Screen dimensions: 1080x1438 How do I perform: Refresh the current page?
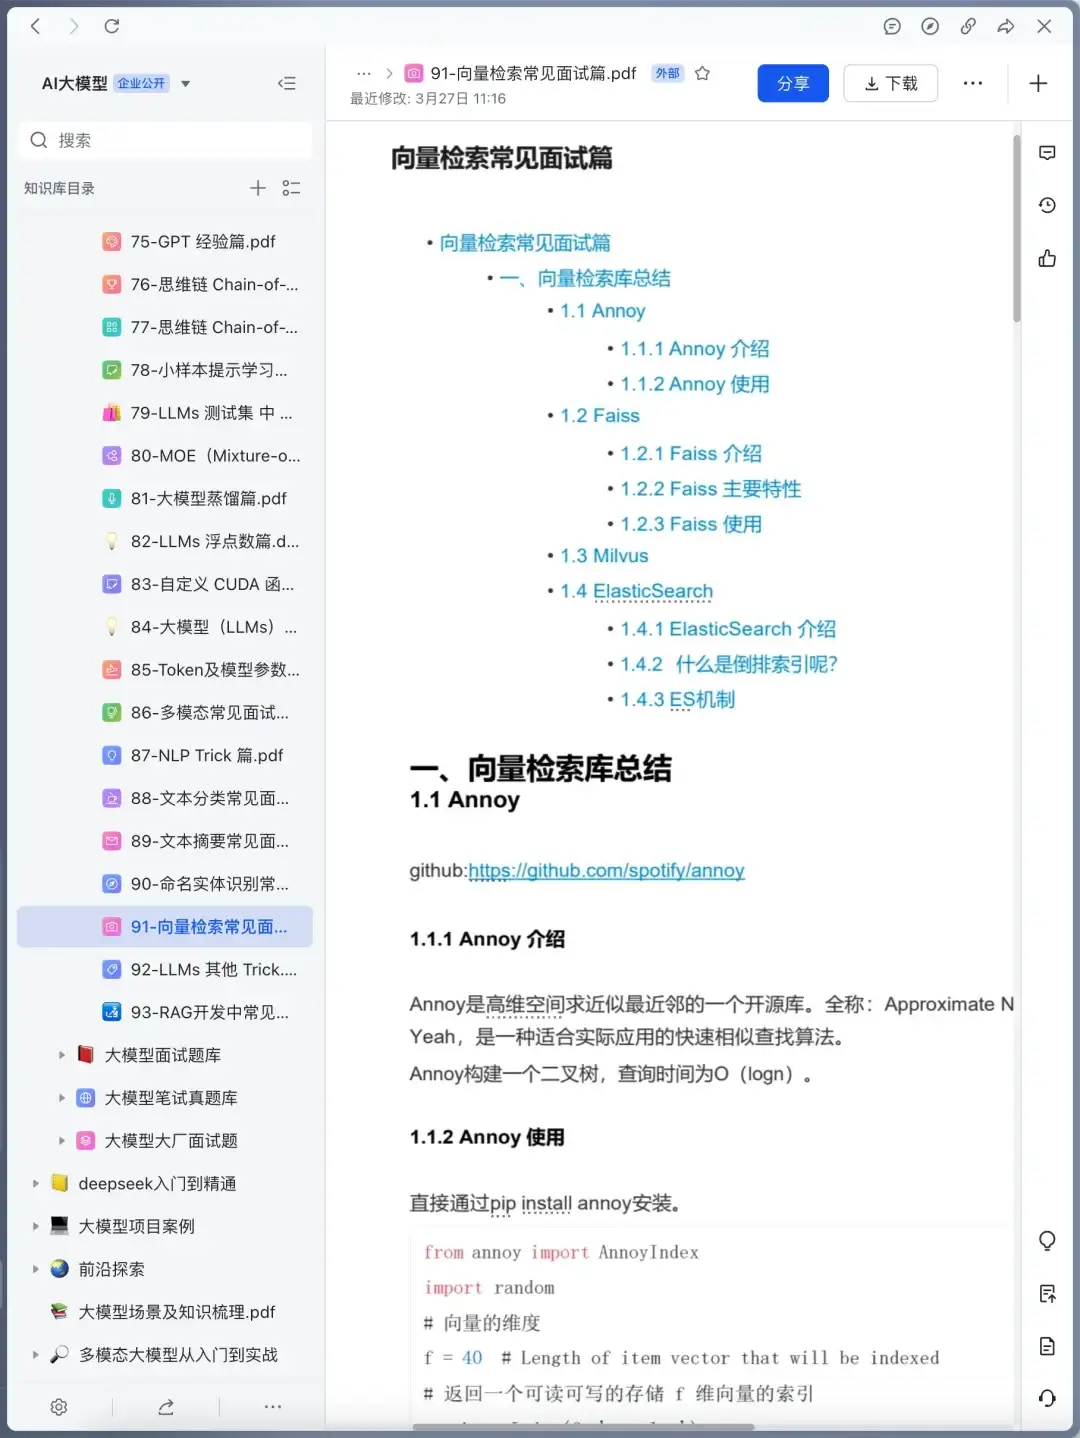pyautogui.click(x=111, y=26)
